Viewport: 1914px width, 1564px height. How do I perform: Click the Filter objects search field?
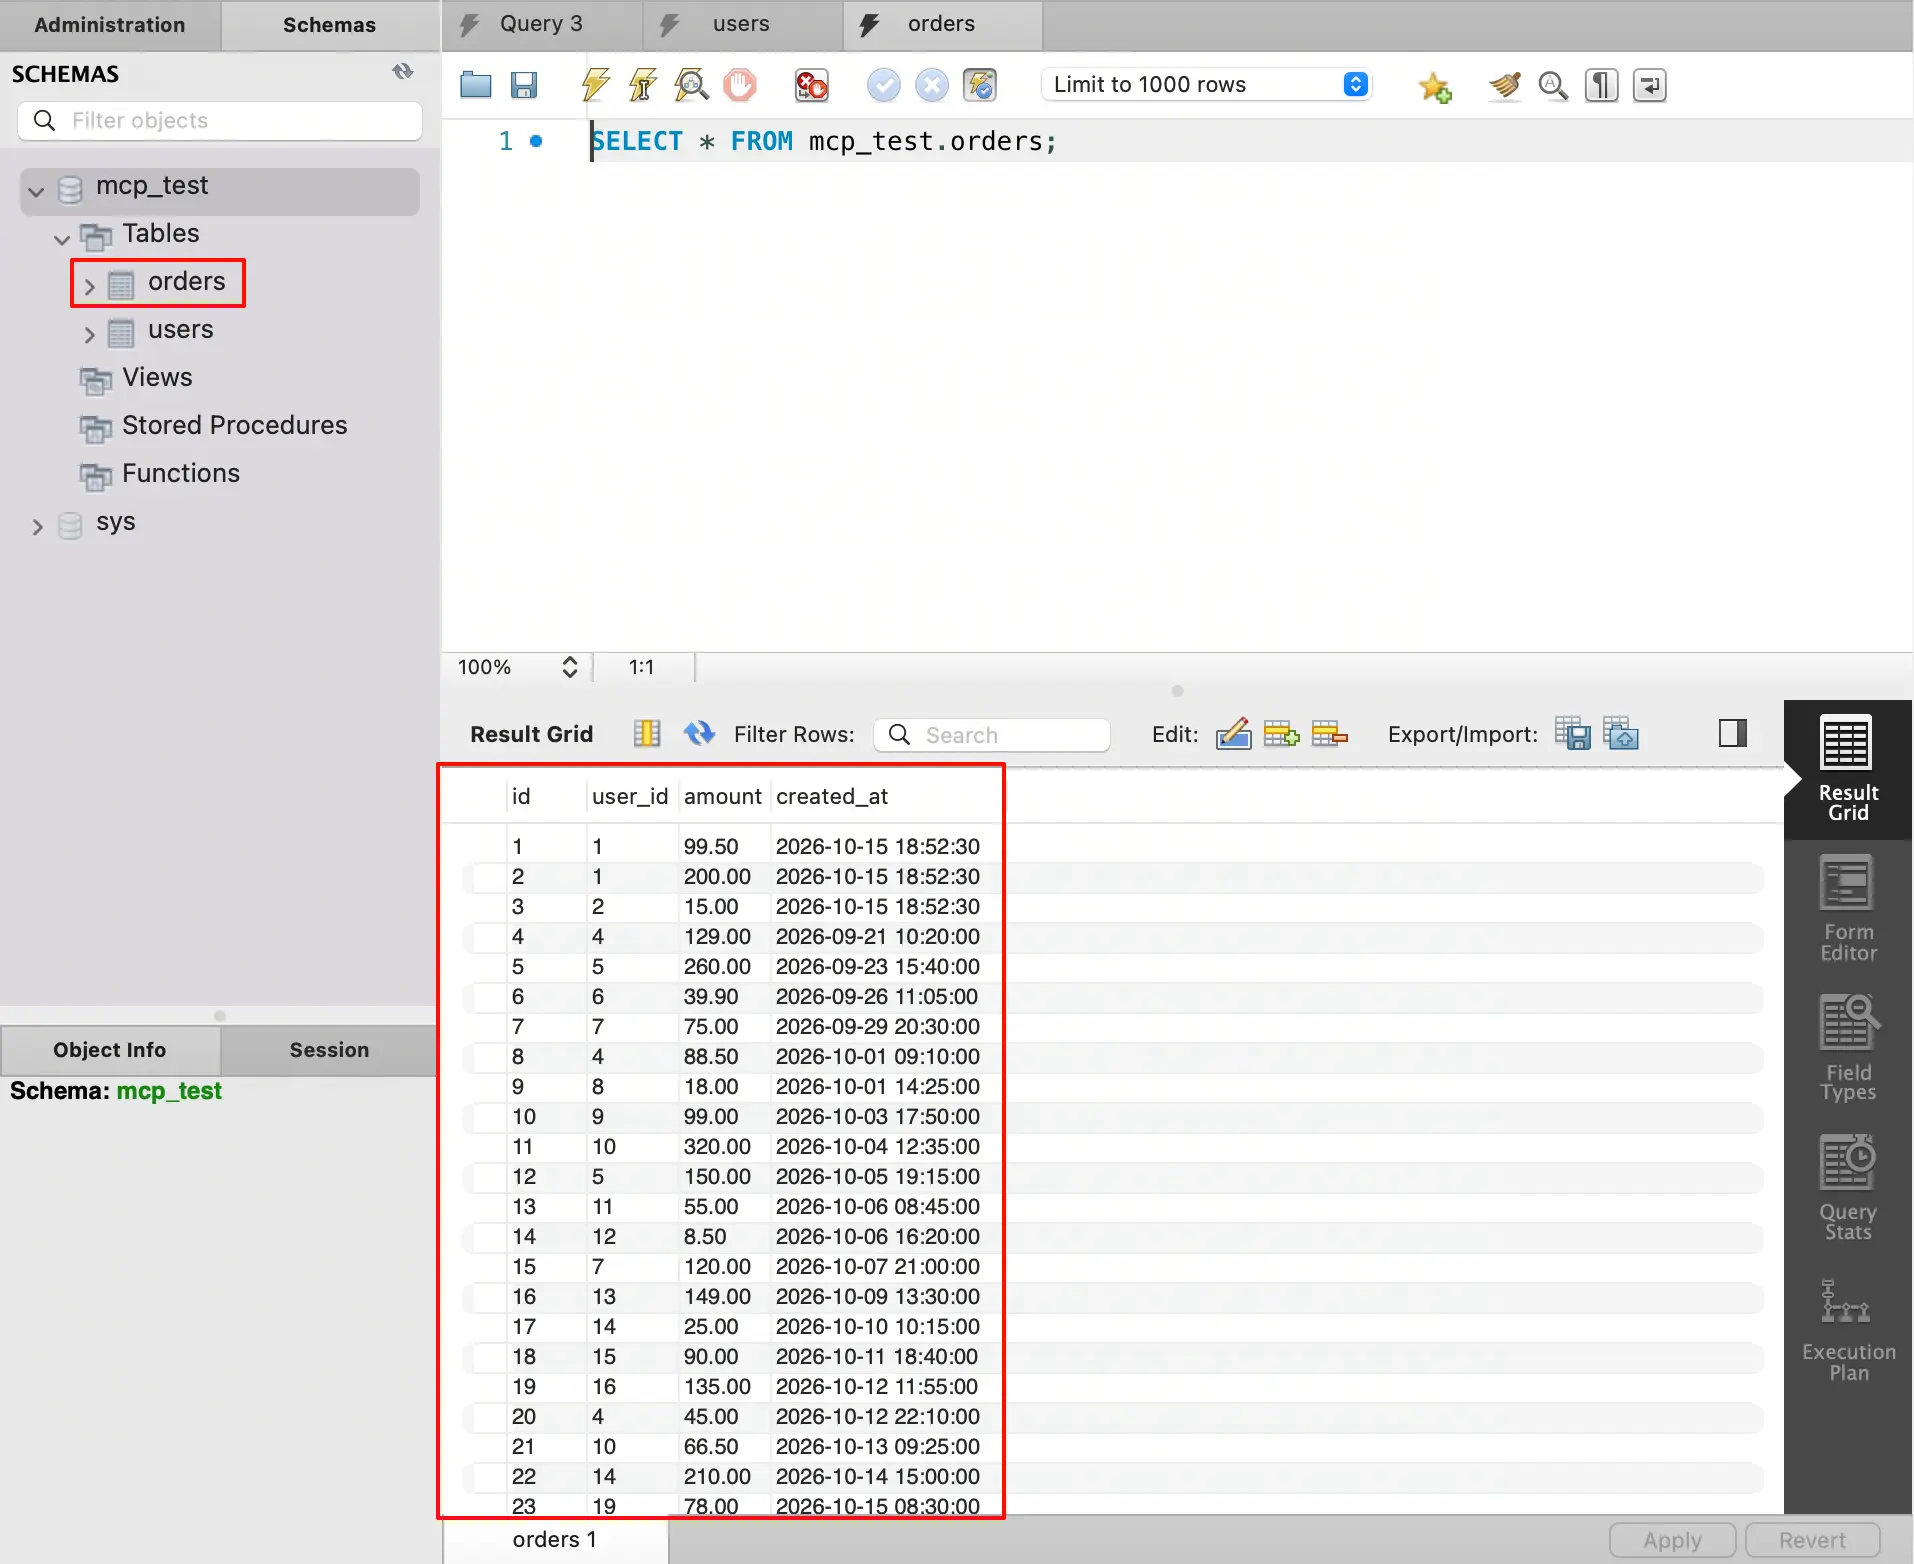(x=220, y=121)
